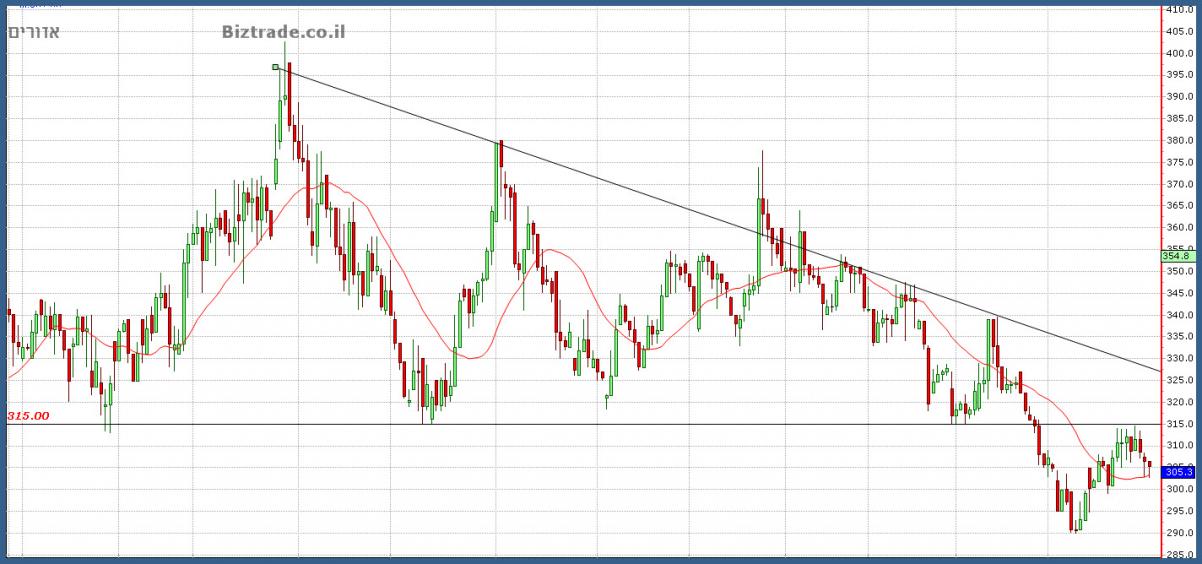Click the 400 label on price axis

(1176, 53)
